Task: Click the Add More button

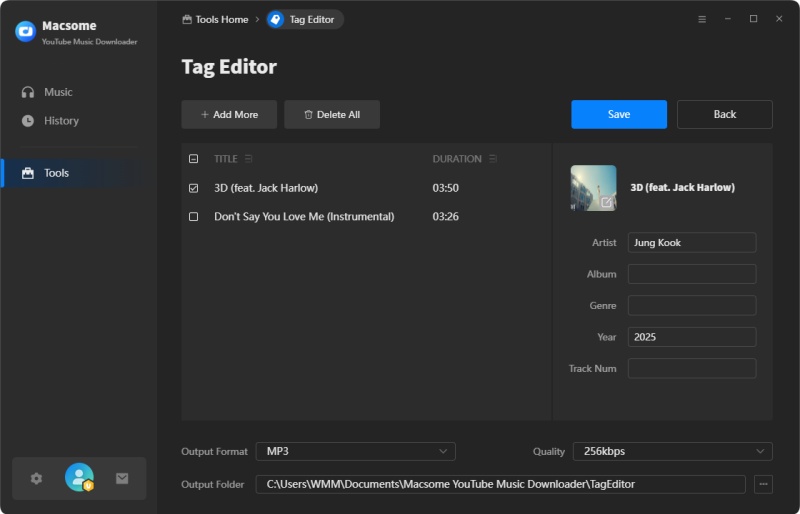Action: pos(229,114)
